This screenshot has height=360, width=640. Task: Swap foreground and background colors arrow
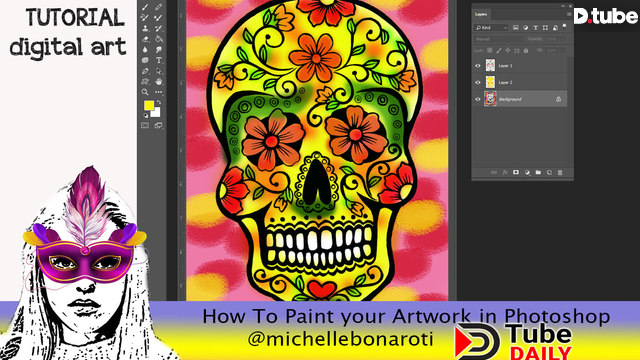click(x=159, y=102)
